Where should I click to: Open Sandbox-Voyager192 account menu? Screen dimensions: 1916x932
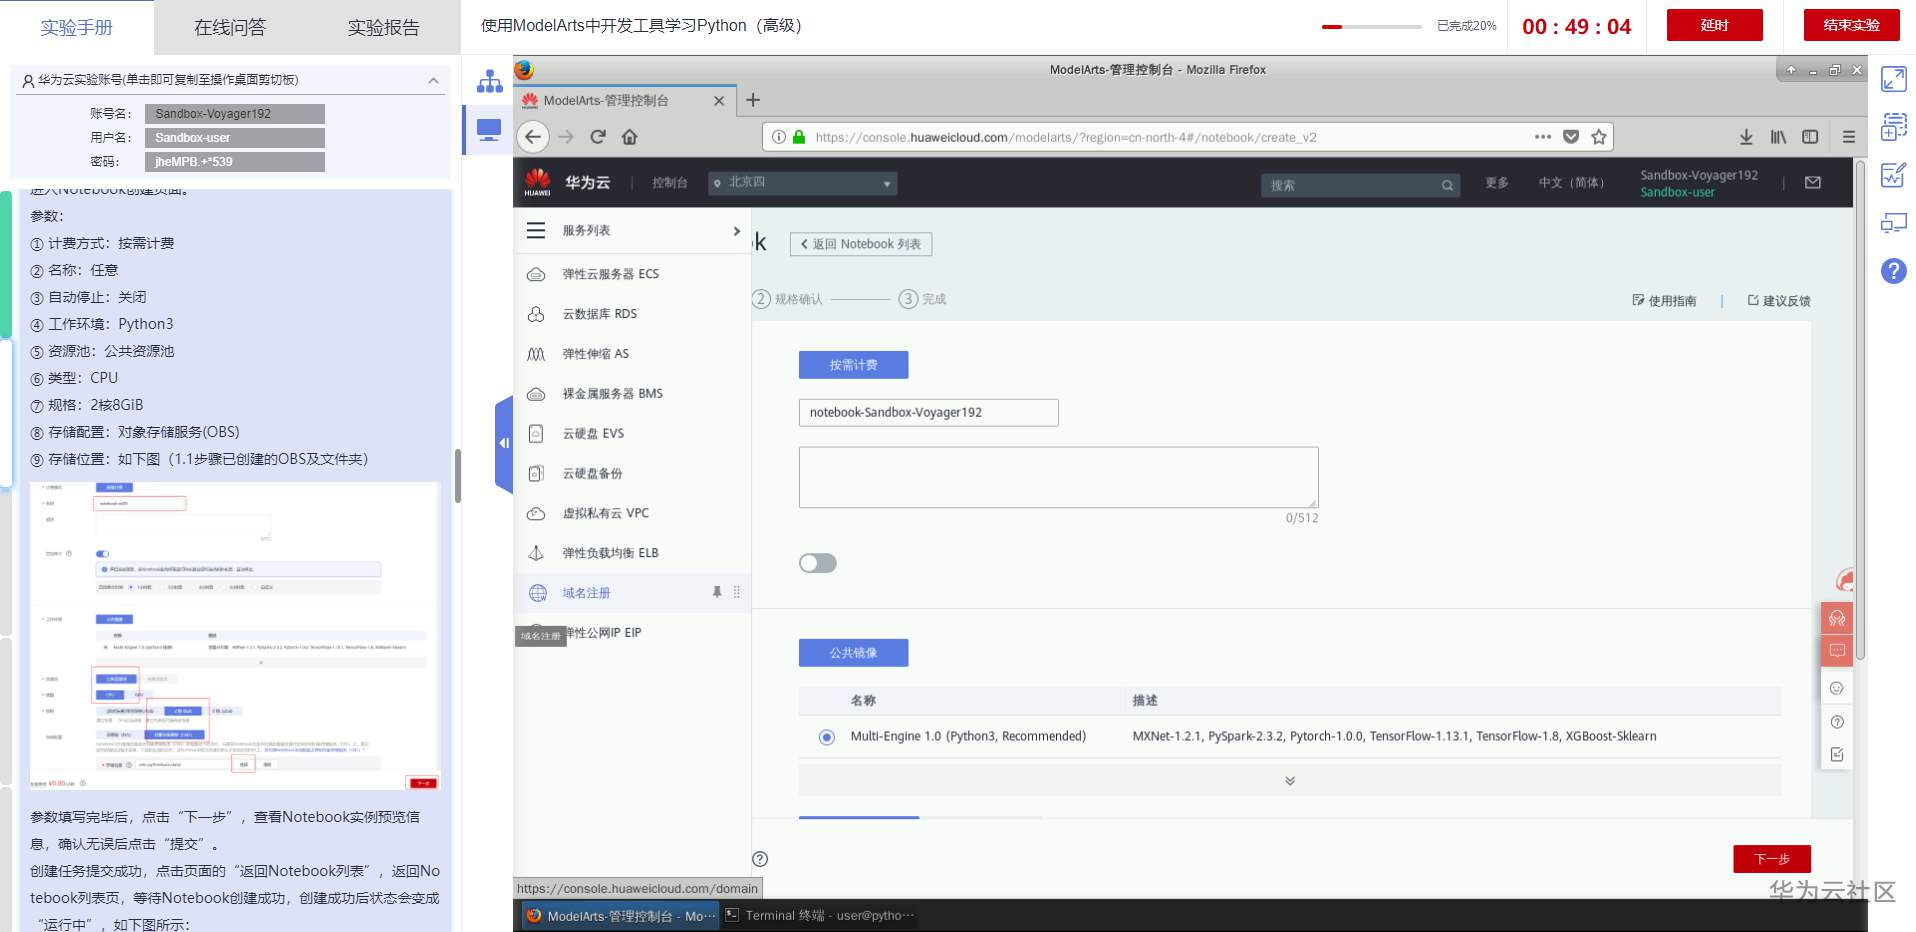pyautogui.click(x=1698, y=183)
